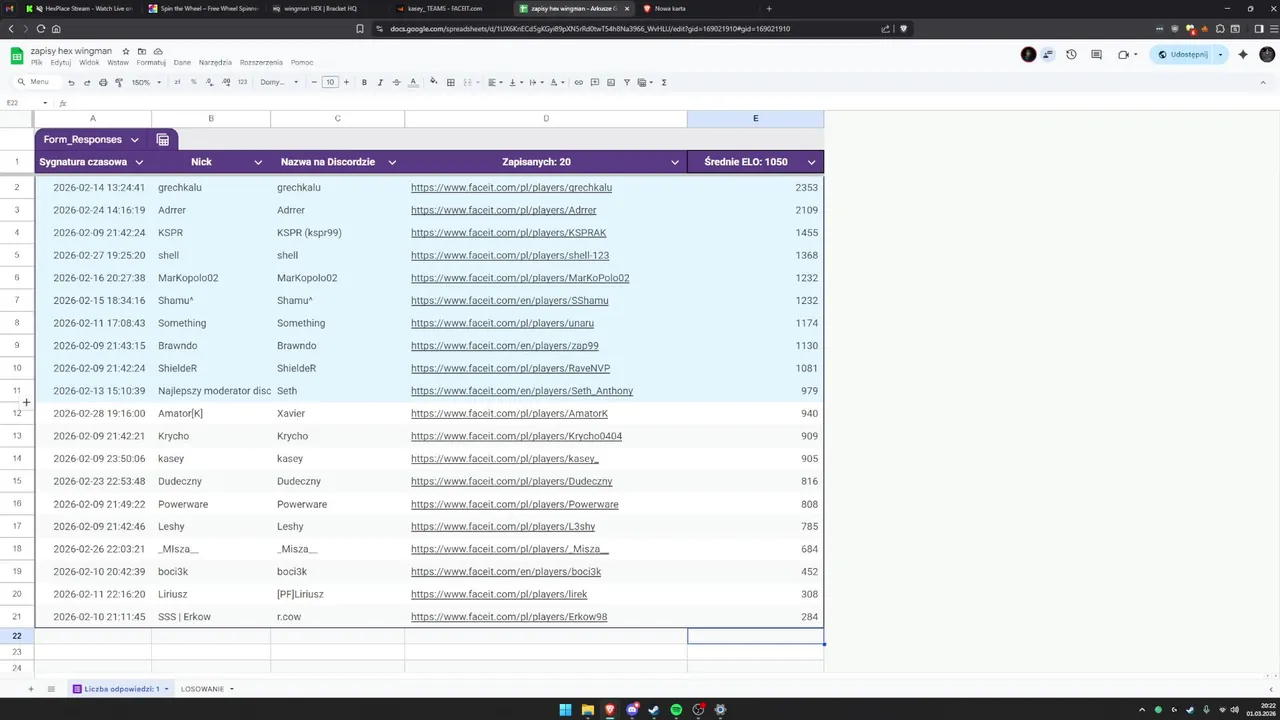Star the document zapisy hex wingman

126,51
